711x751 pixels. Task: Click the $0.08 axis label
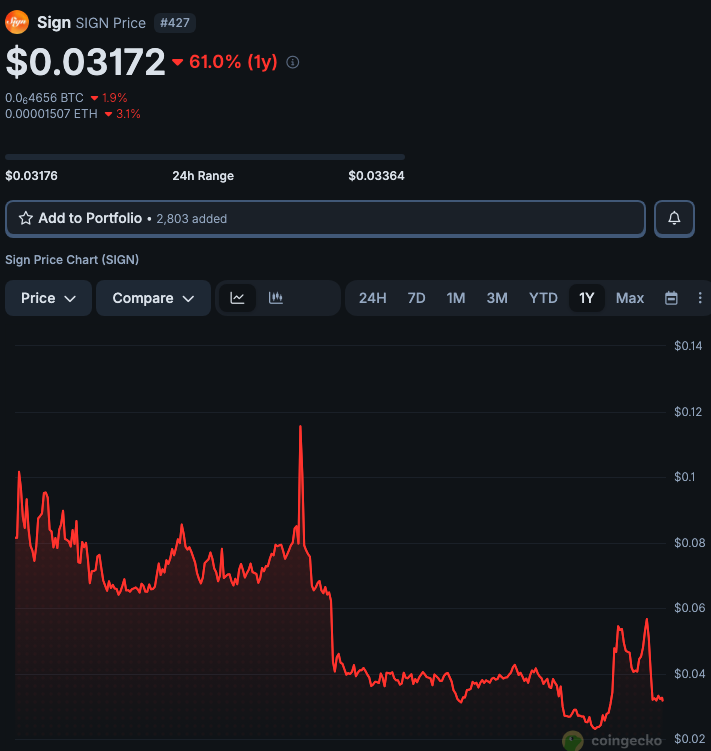[689, 543]
